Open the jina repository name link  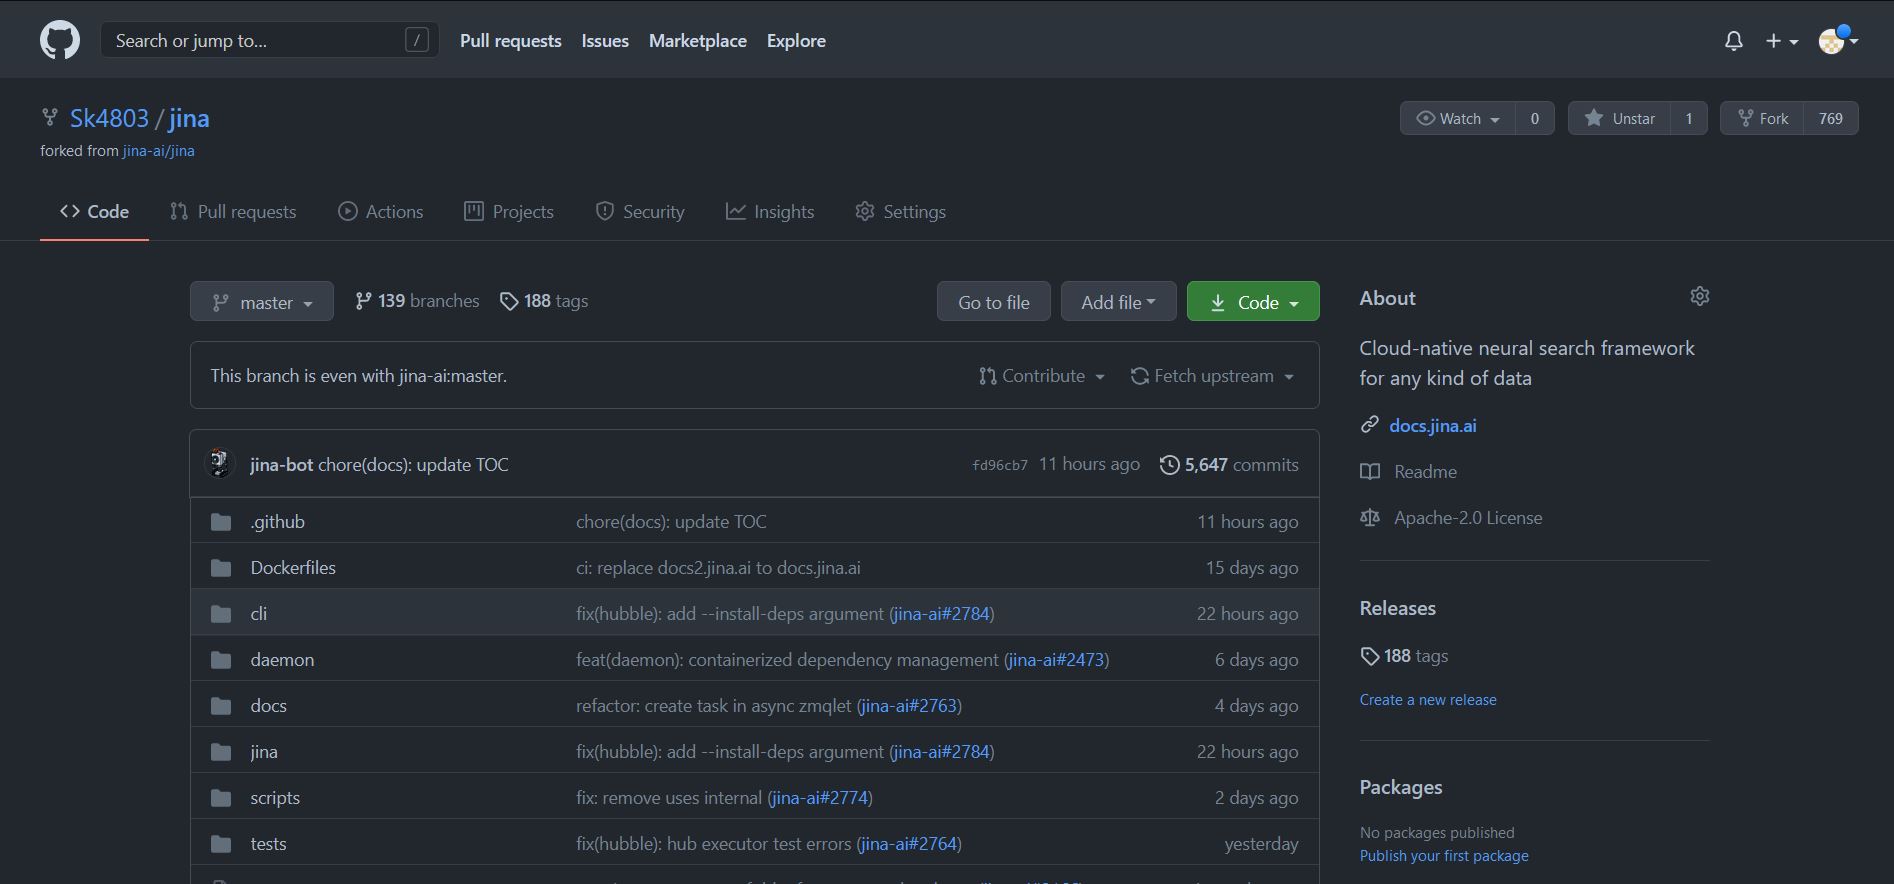click(189, 118)
